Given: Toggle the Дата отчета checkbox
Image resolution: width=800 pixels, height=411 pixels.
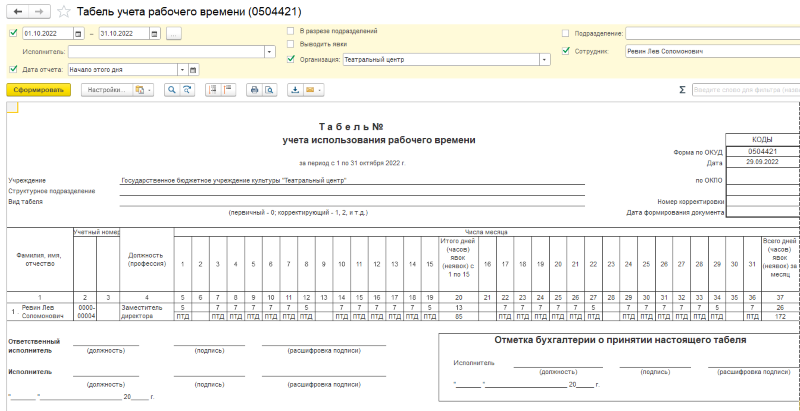Looking at the screenshot, I should (13, 69).
